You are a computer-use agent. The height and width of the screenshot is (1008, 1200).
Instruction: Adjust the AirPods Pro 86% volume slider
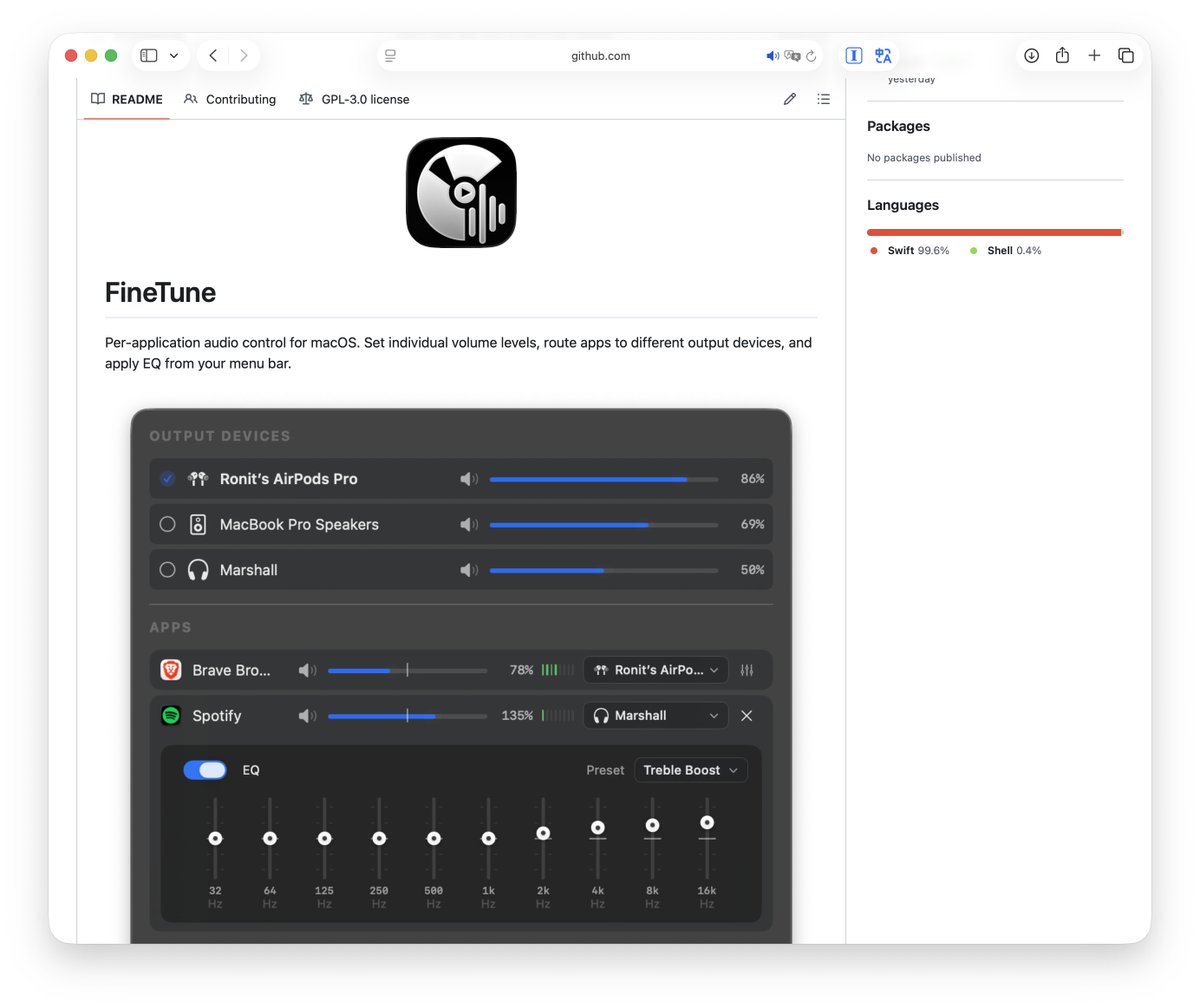click(604, 479)
